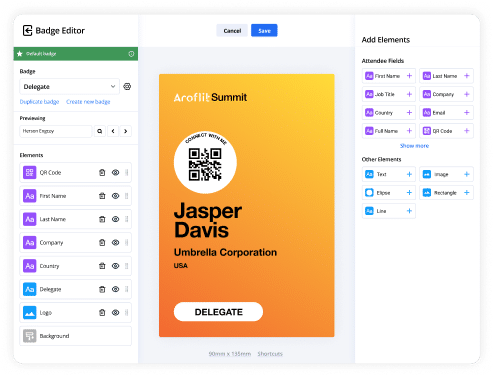493x376 pixels.
Task: Delete the Last Name element
Action: point(102,219)
